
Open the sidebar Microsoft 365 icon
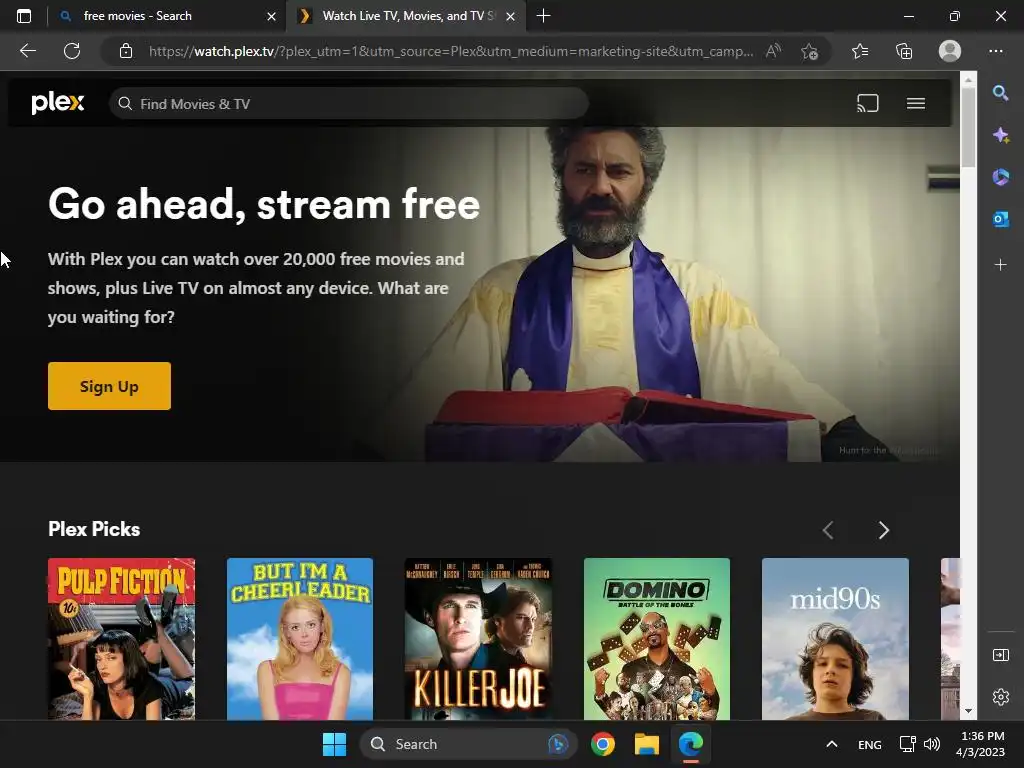coord(1000,177)
